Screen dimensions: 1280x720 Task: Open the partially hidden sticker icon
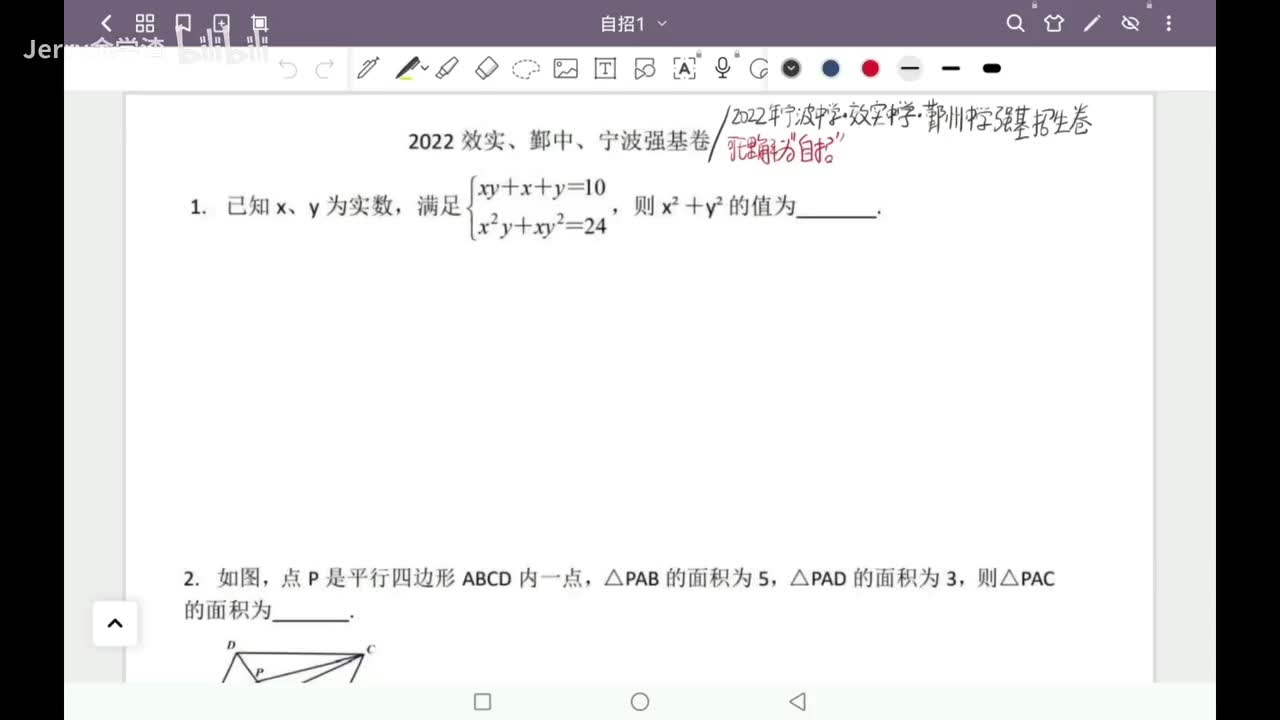tap(759, 68)
